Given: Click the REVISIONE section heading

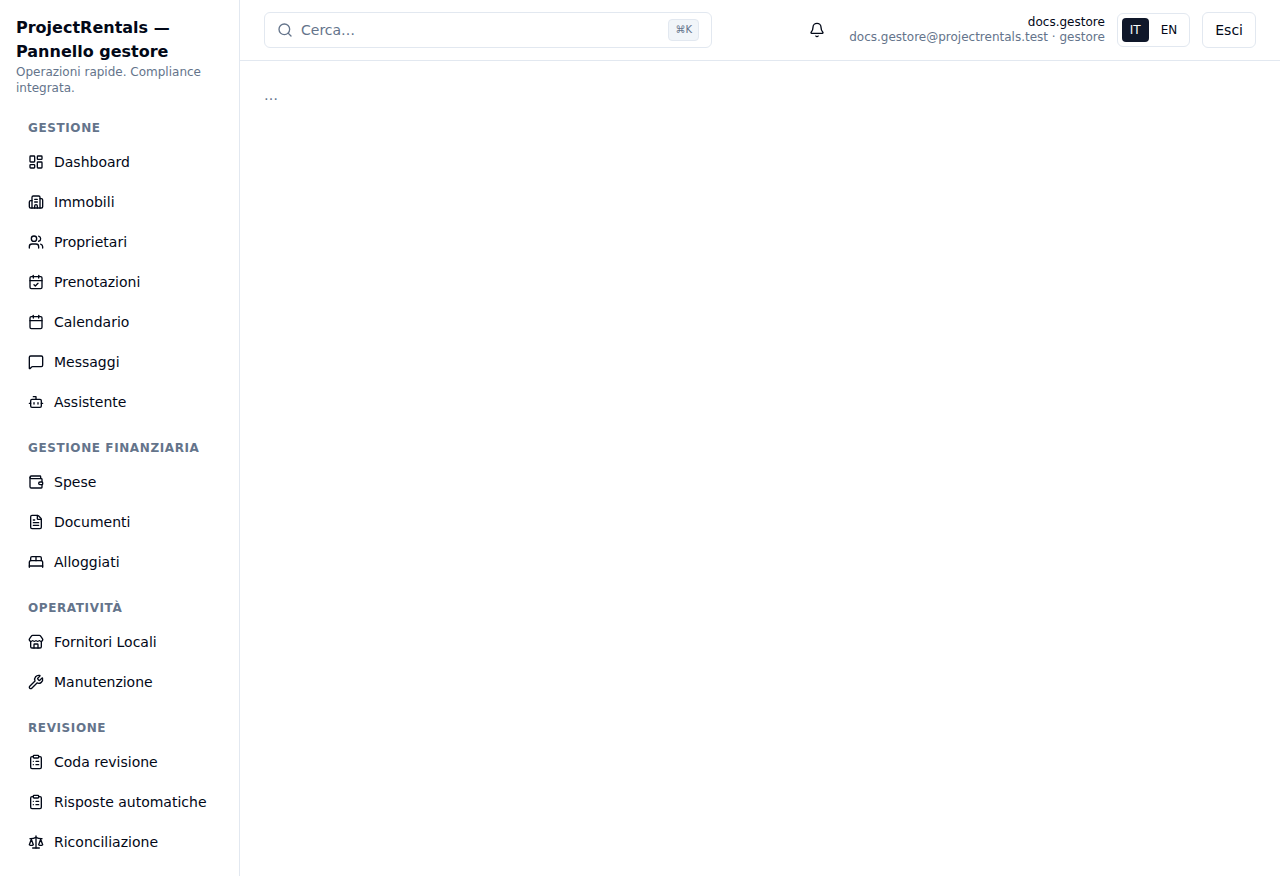Looking at the screenshot, I should pyautogui.click(x=67, y=727).
